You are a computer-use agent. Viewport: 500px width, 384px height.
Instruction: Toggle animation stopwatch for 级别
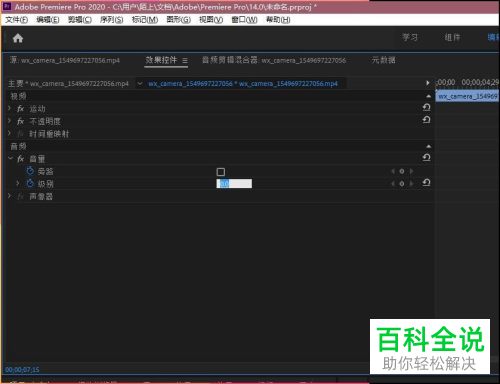[30, 183]
